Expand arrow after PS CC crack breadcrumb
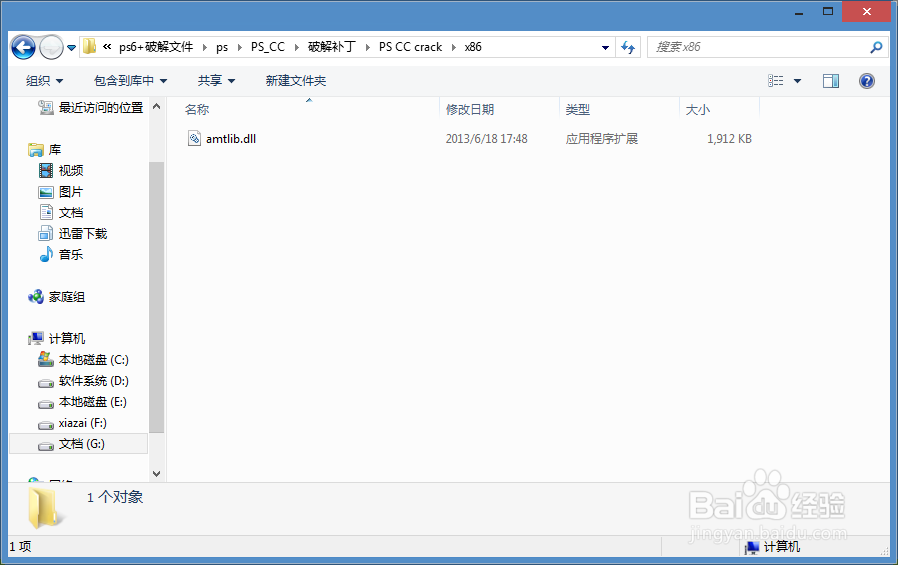Viewport: 898px width, 565px height. (454, 48)
